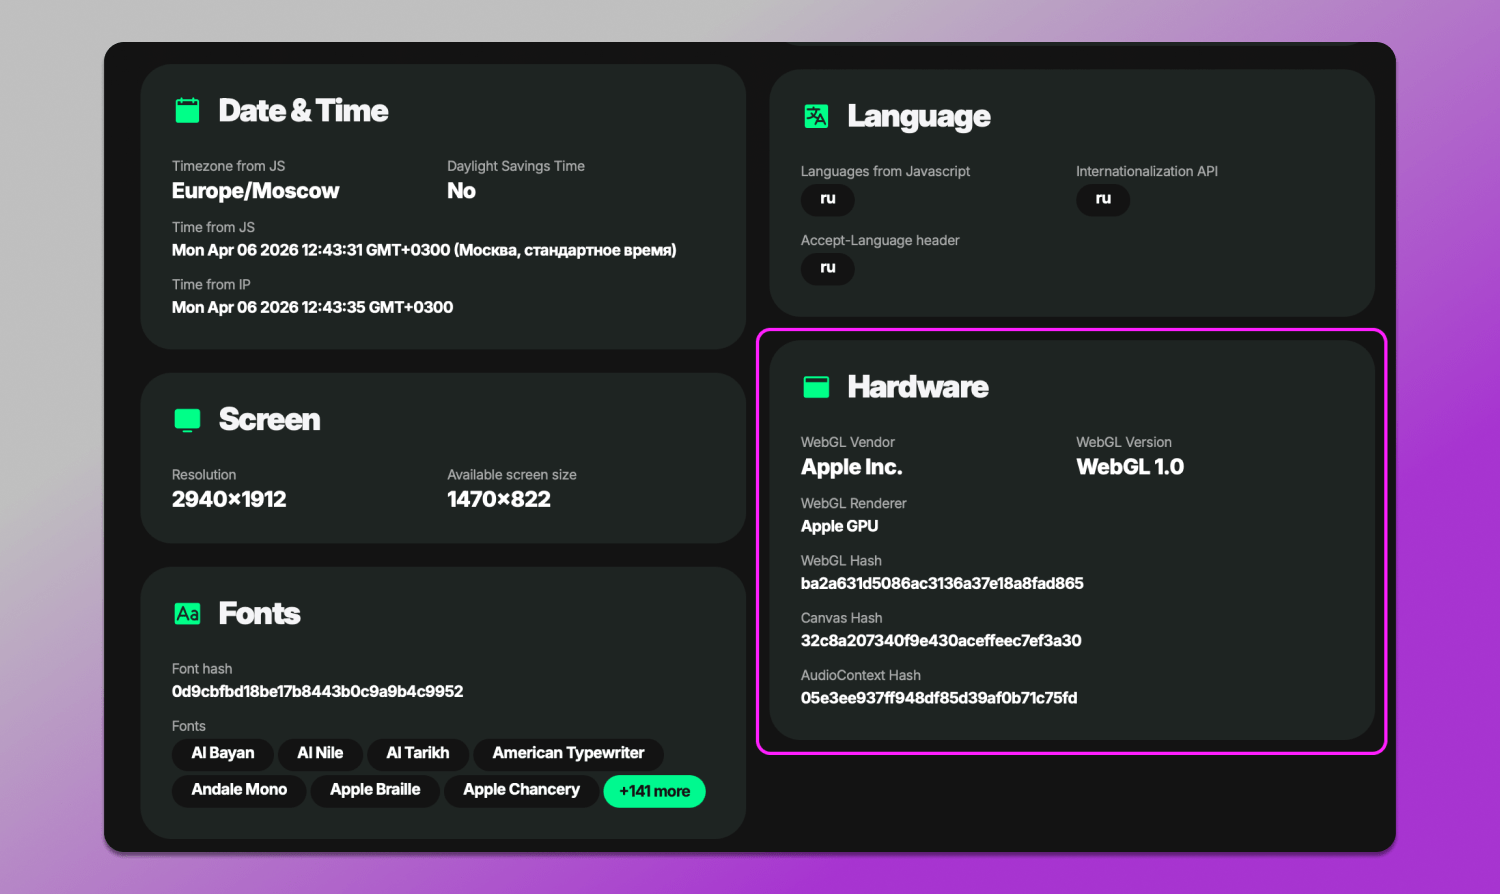Click the AudioContext Hash value
Image resolution: width=1500 pixels, height=894 pixels.
point(939,698)
